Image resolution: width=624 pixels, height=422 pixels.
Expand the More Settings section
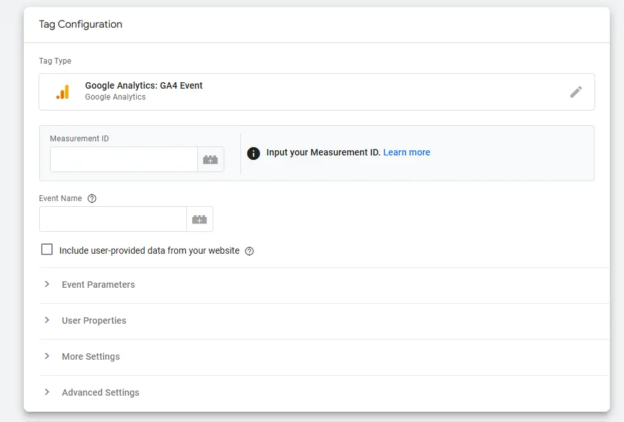[x=324, y=356]
